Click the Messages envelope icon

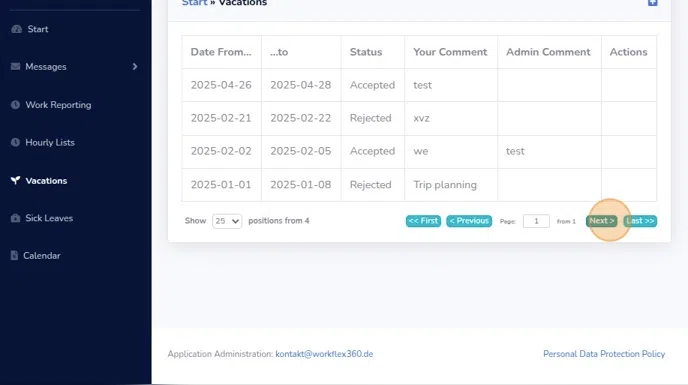coord(15,67)
